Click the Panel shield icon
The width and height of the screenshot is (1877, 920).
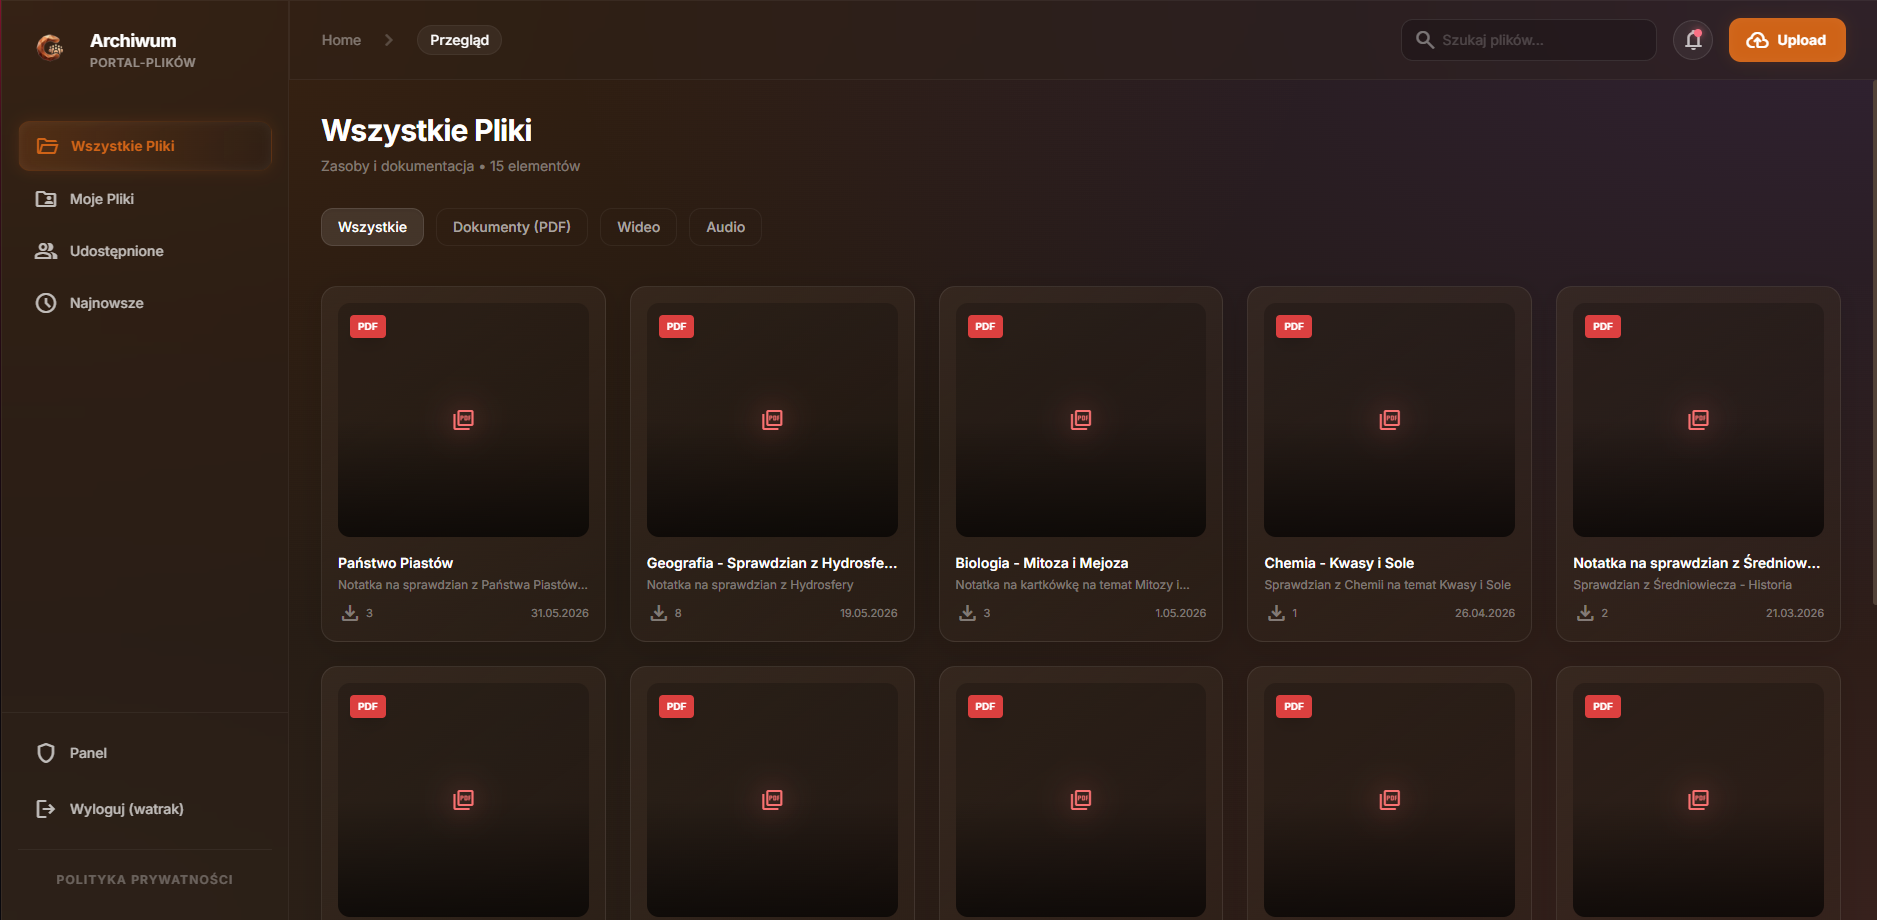coord(46,753)
